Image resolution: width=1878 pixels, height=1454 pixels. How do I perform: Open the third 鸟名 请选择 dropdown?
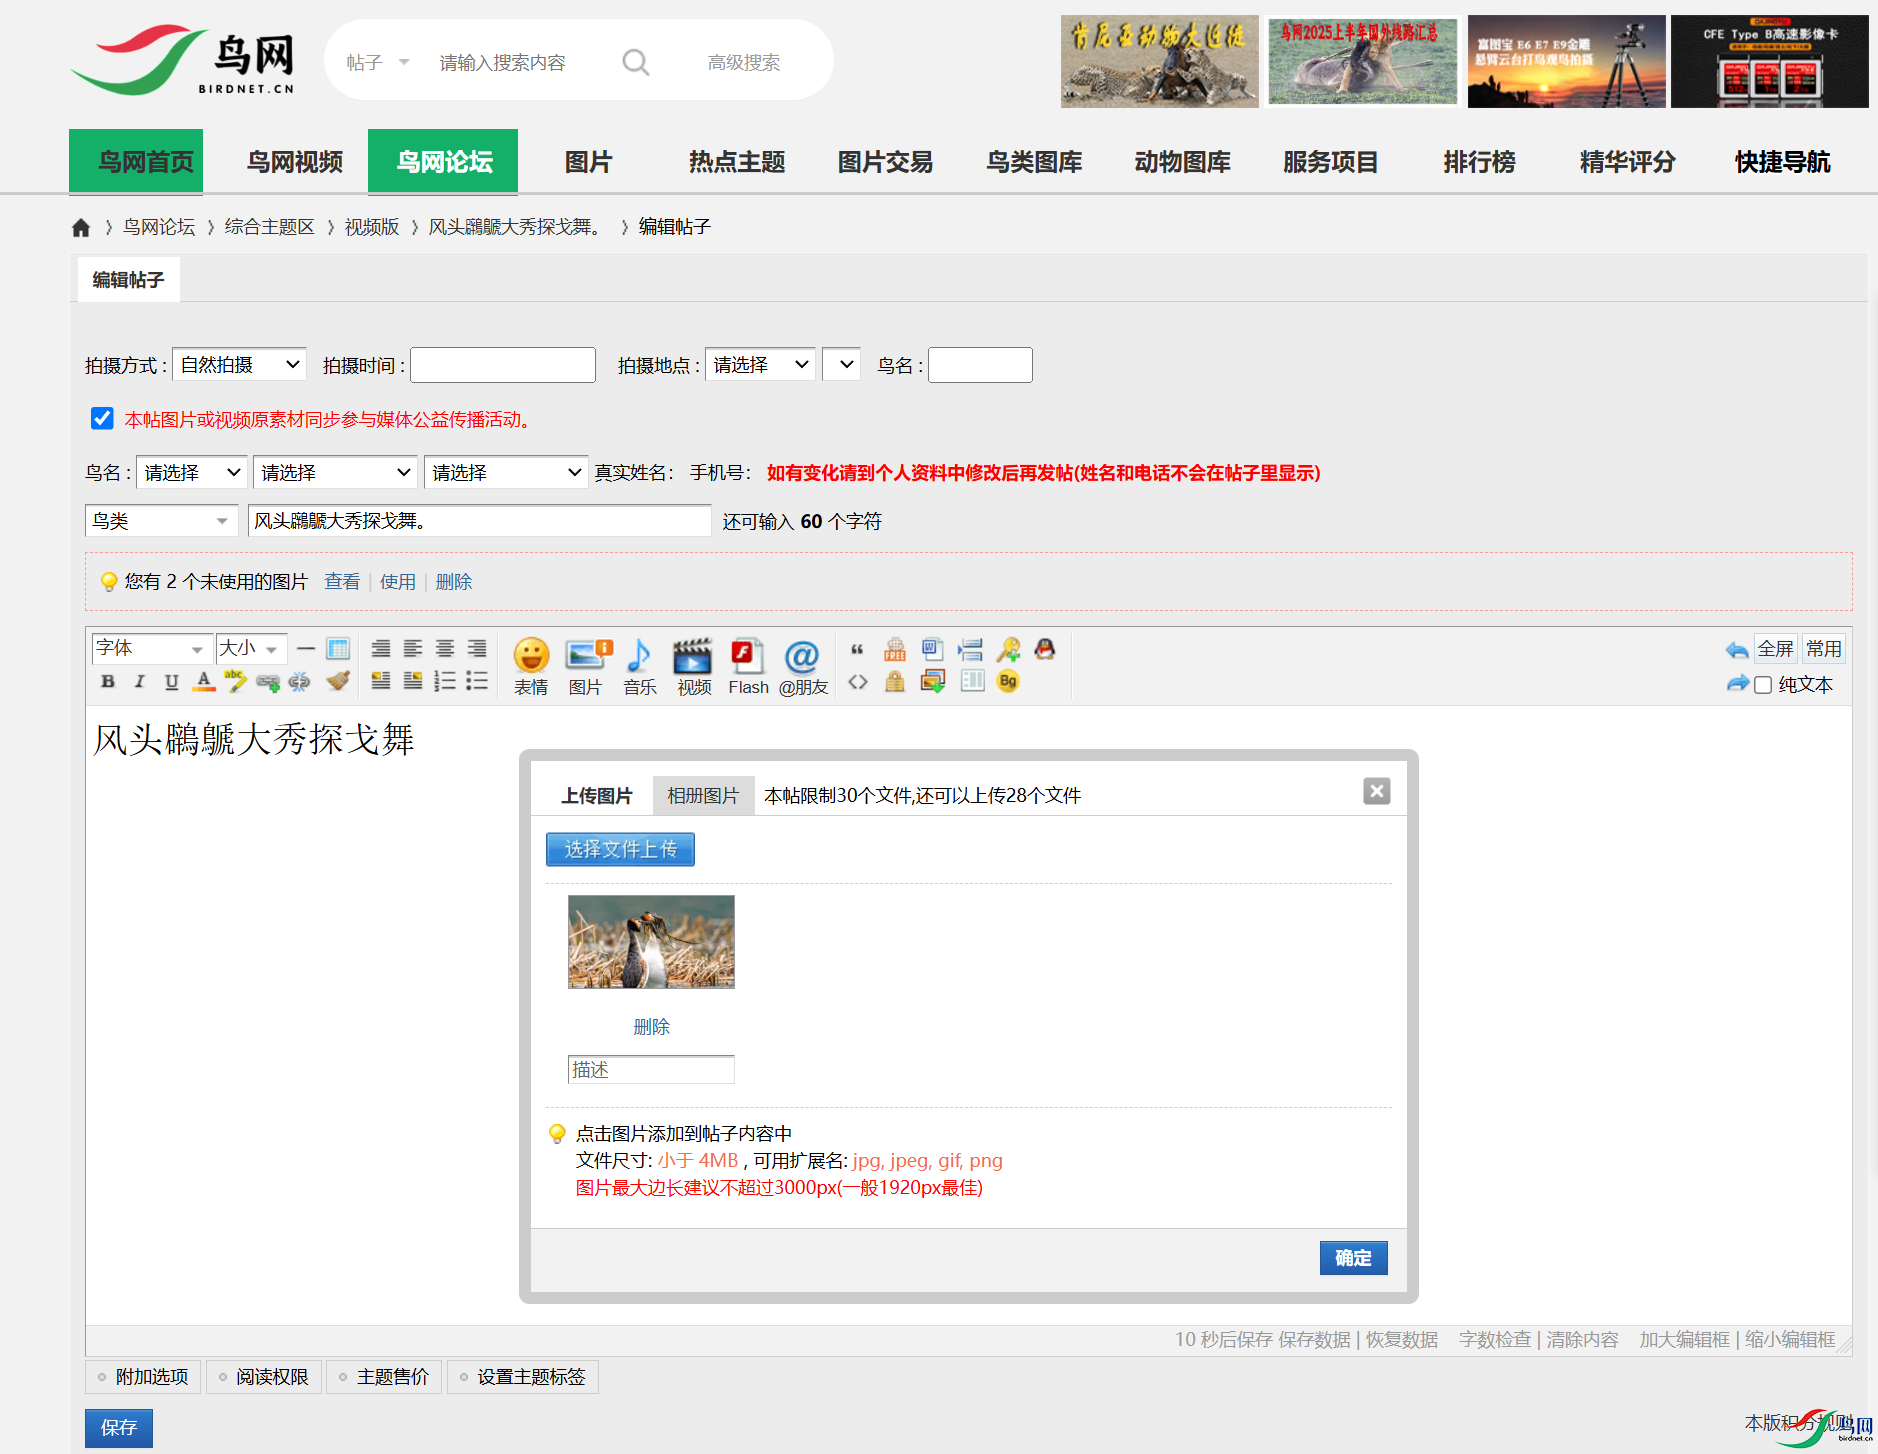[x=506, y=472]
